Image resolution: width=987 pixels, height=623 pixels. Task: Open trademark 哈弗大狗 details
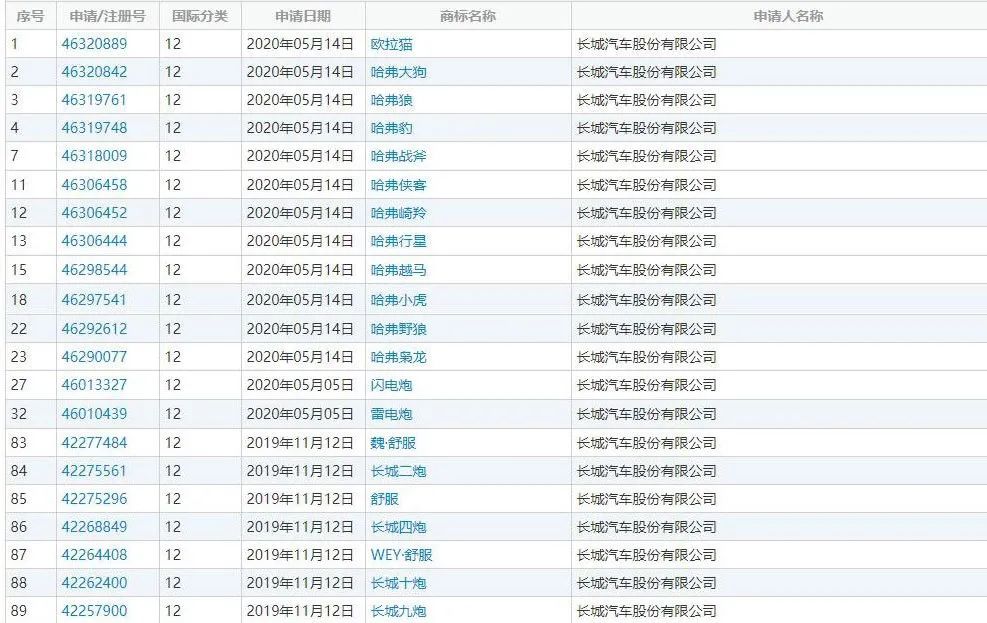click(x=398, y=72)
